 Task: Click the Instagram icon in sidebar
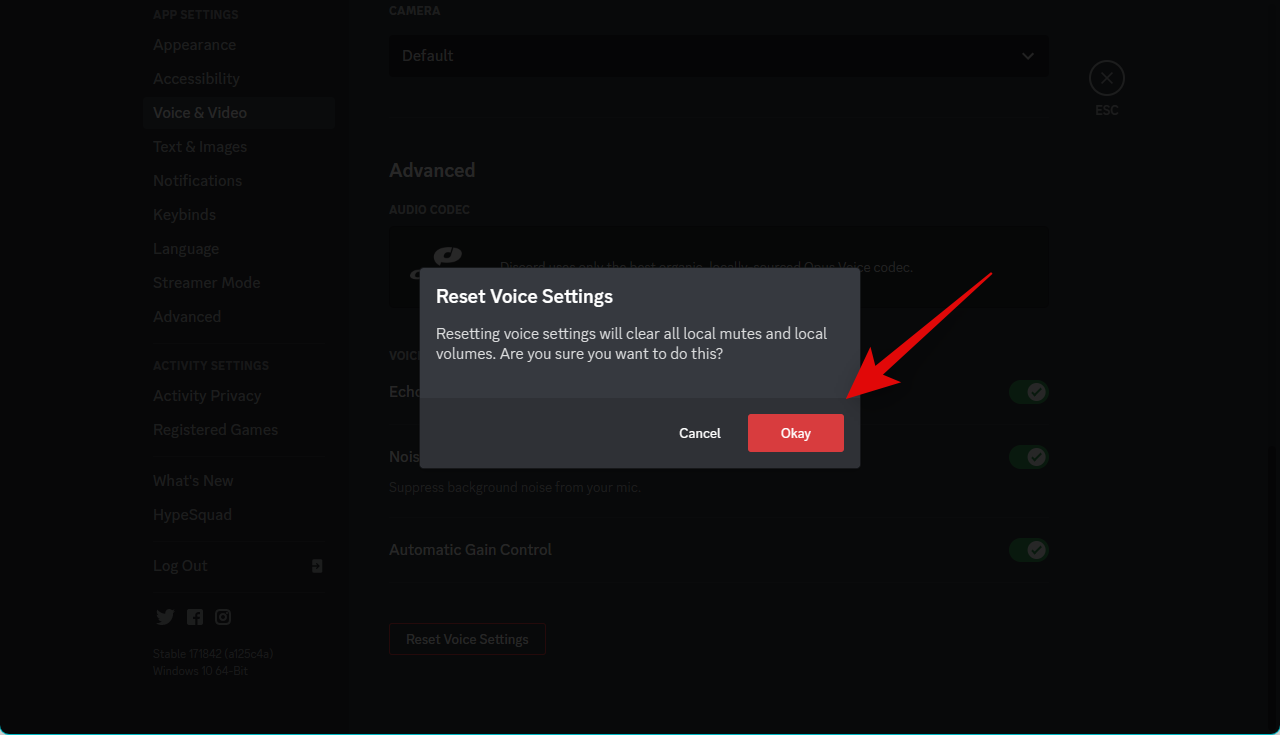[223, 617]
